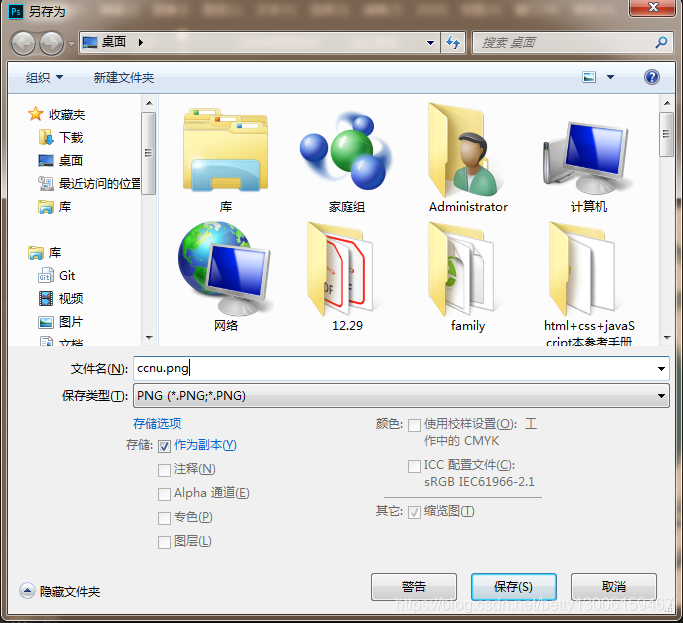Click the file list scroll down arrow
Screen dimensions: 683x623
666,338
